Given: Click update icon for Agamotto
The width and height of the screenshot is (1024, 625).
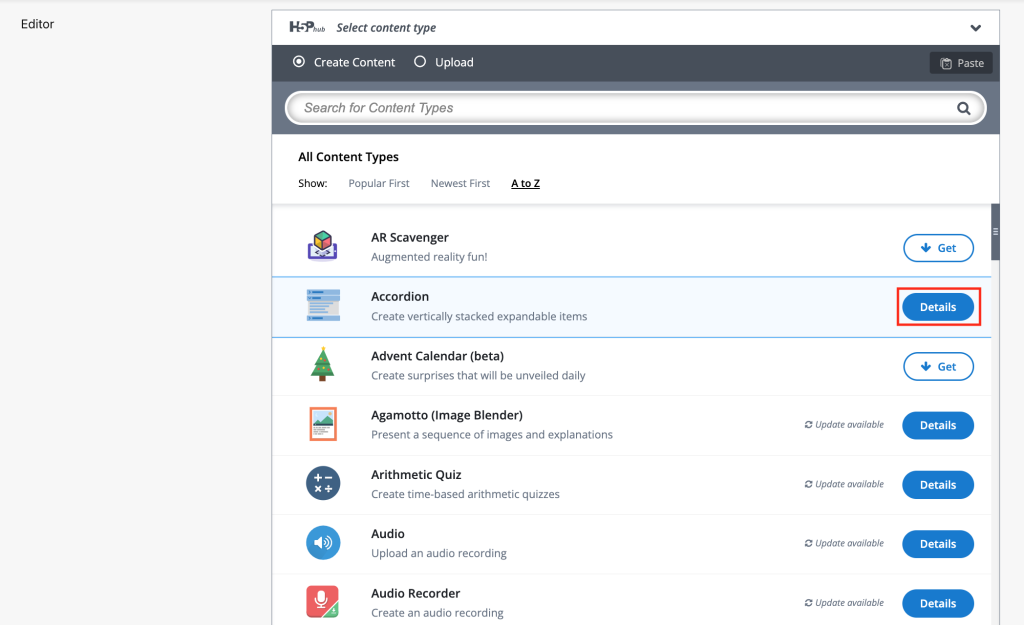Looking at the screenshot, I should pos(808,425).
